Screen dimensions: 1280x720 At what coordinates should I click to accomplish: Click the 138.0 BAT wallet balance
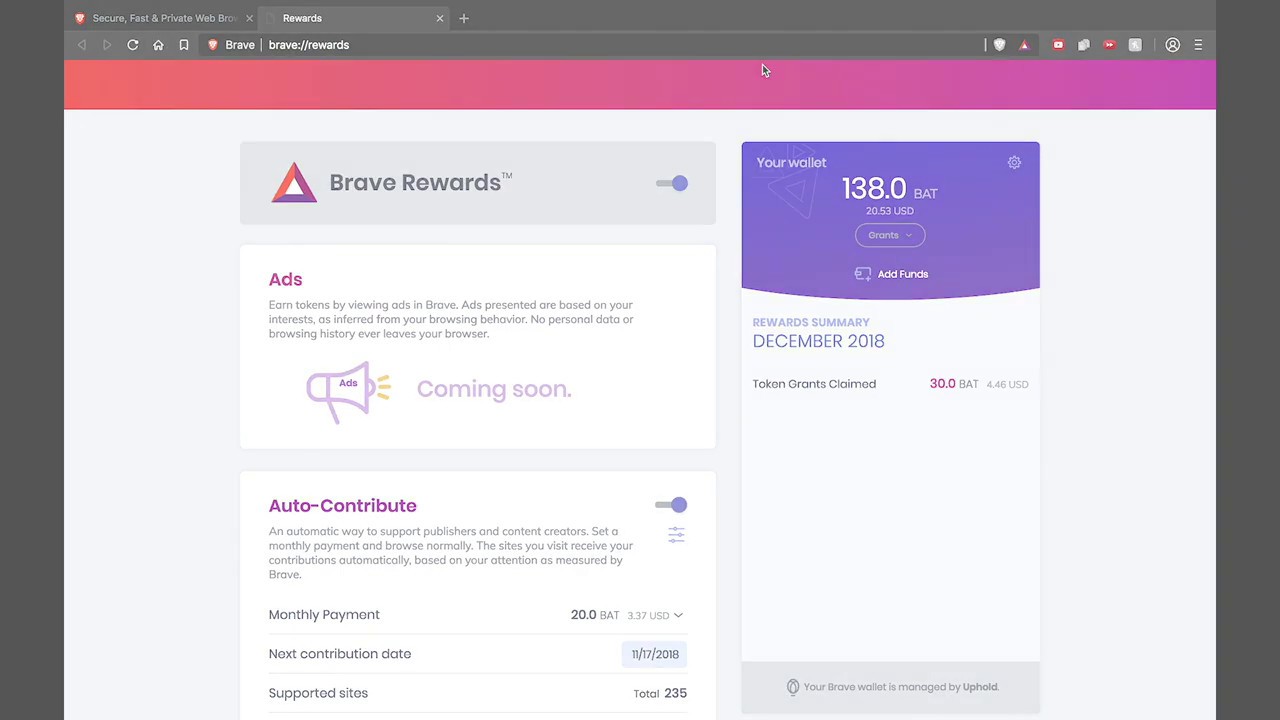click(x=890, y=189)
